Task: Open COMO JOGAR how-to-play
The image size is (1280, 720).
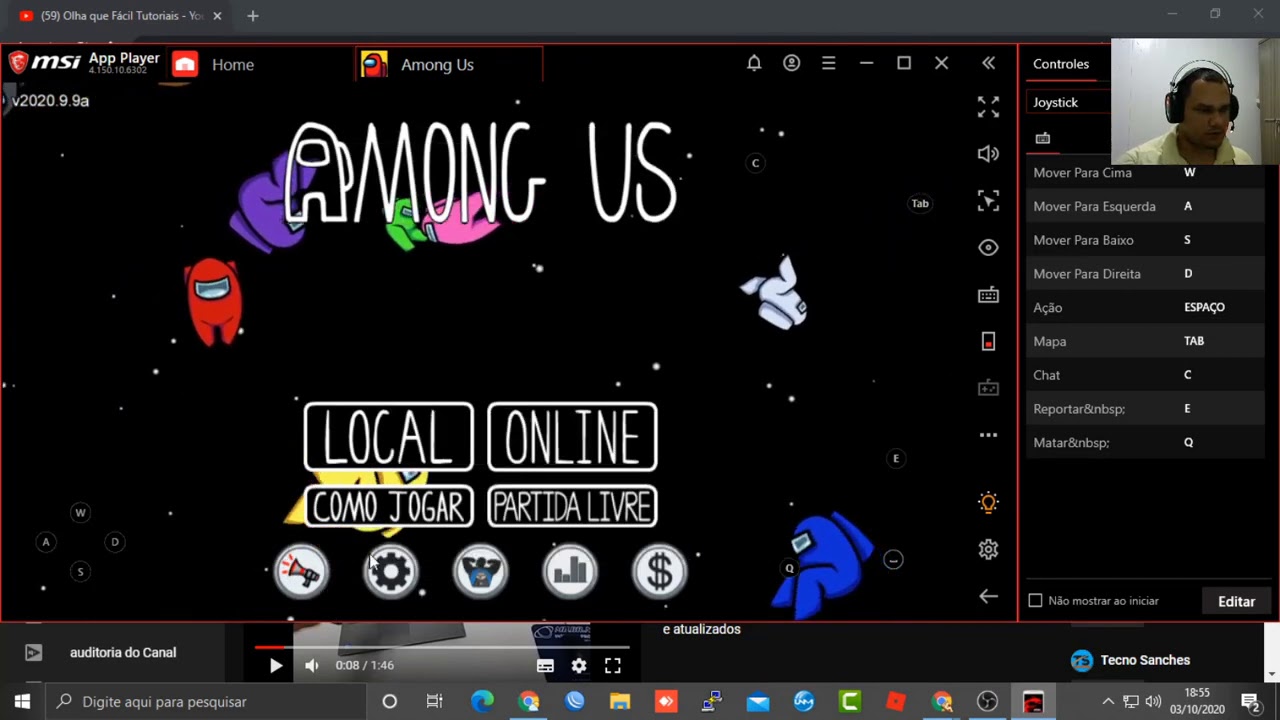Action: click(388, 507)
